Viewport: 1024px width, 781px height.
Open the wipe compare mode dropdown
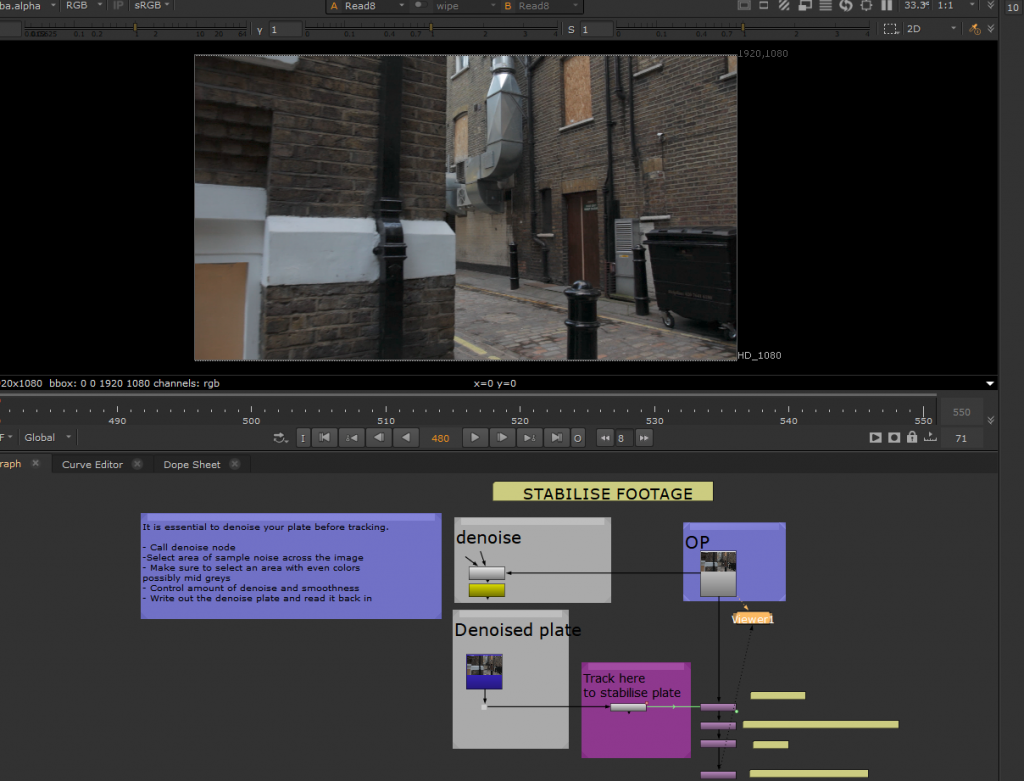pos(465,6)
